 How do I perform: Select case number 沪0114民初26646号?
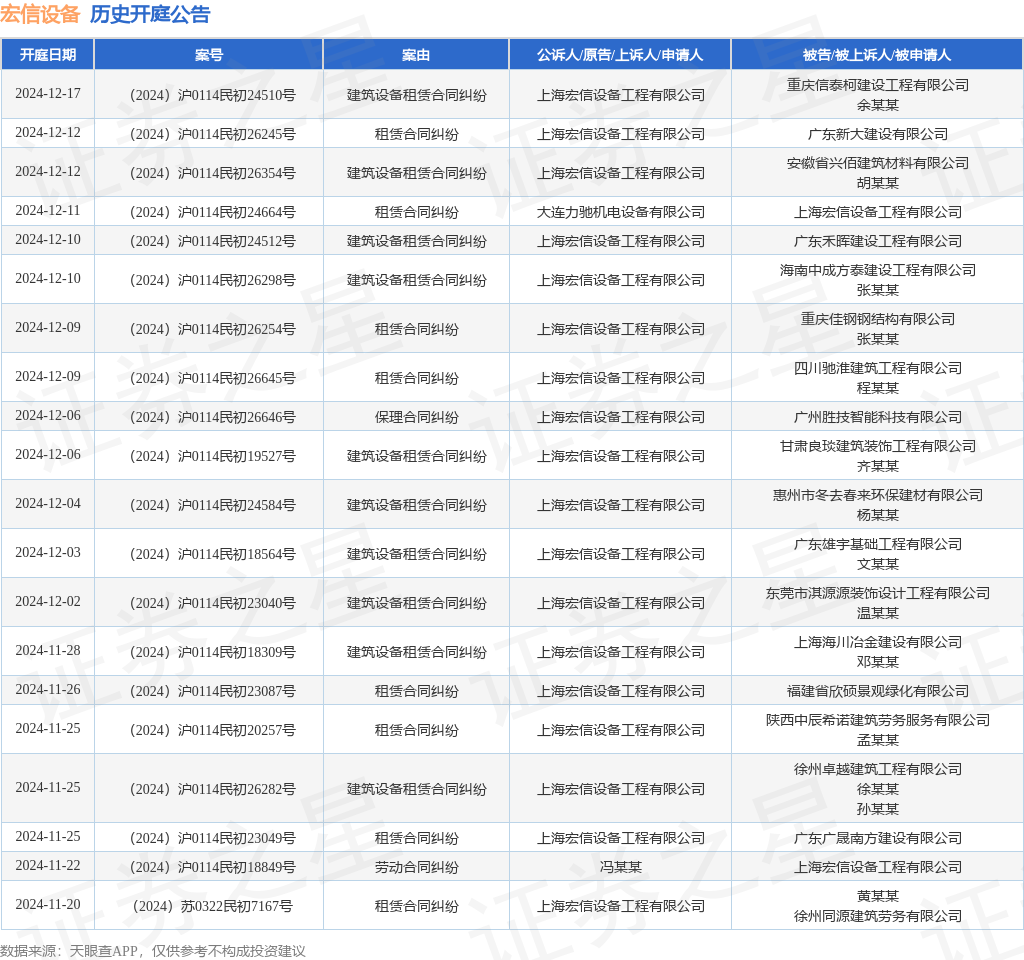pyautogui.click(x=213, y=417)
